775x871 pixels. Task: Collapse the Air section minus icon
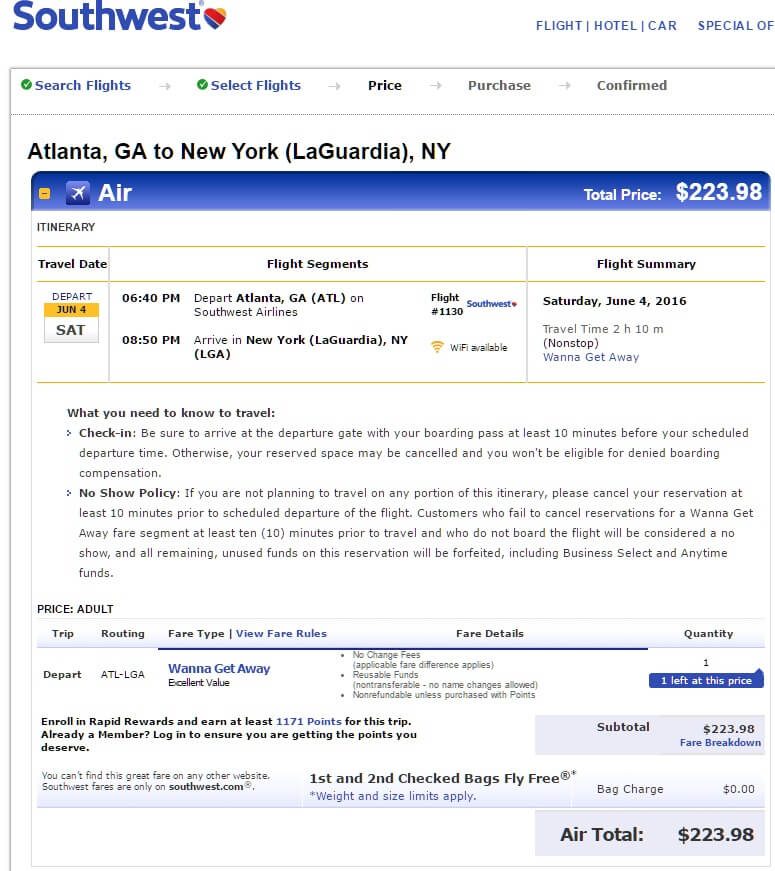[44, 193]
